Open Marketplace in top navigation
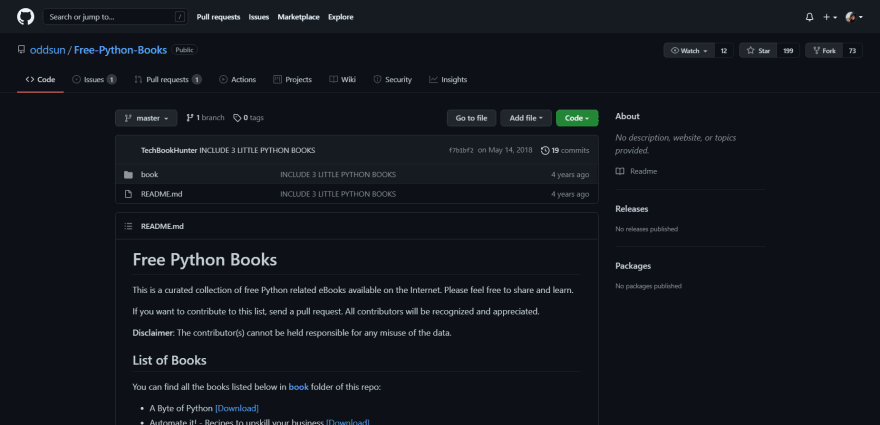The height and width of the screenshot is (425, 880). 299,17
